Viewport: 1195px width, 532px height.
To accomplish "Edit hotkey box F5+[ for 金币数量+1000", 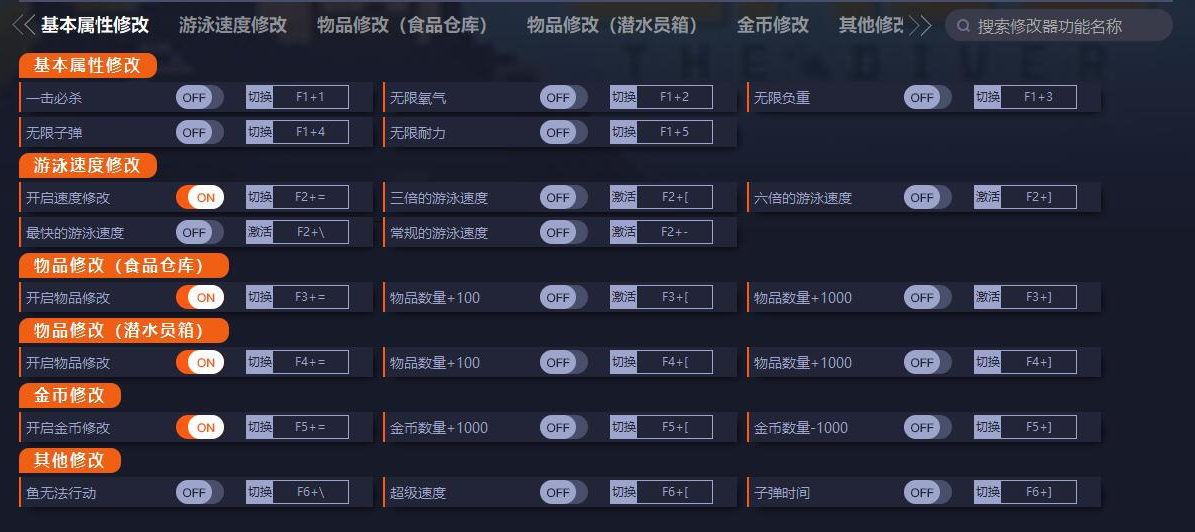I will click(x=675, y=427).
